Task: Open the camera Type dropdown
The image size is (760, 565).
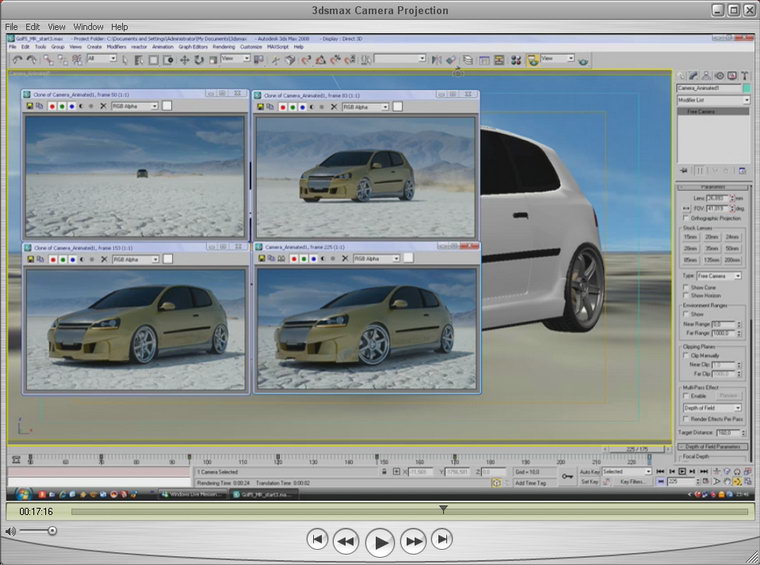Action: tap(719, 275)
